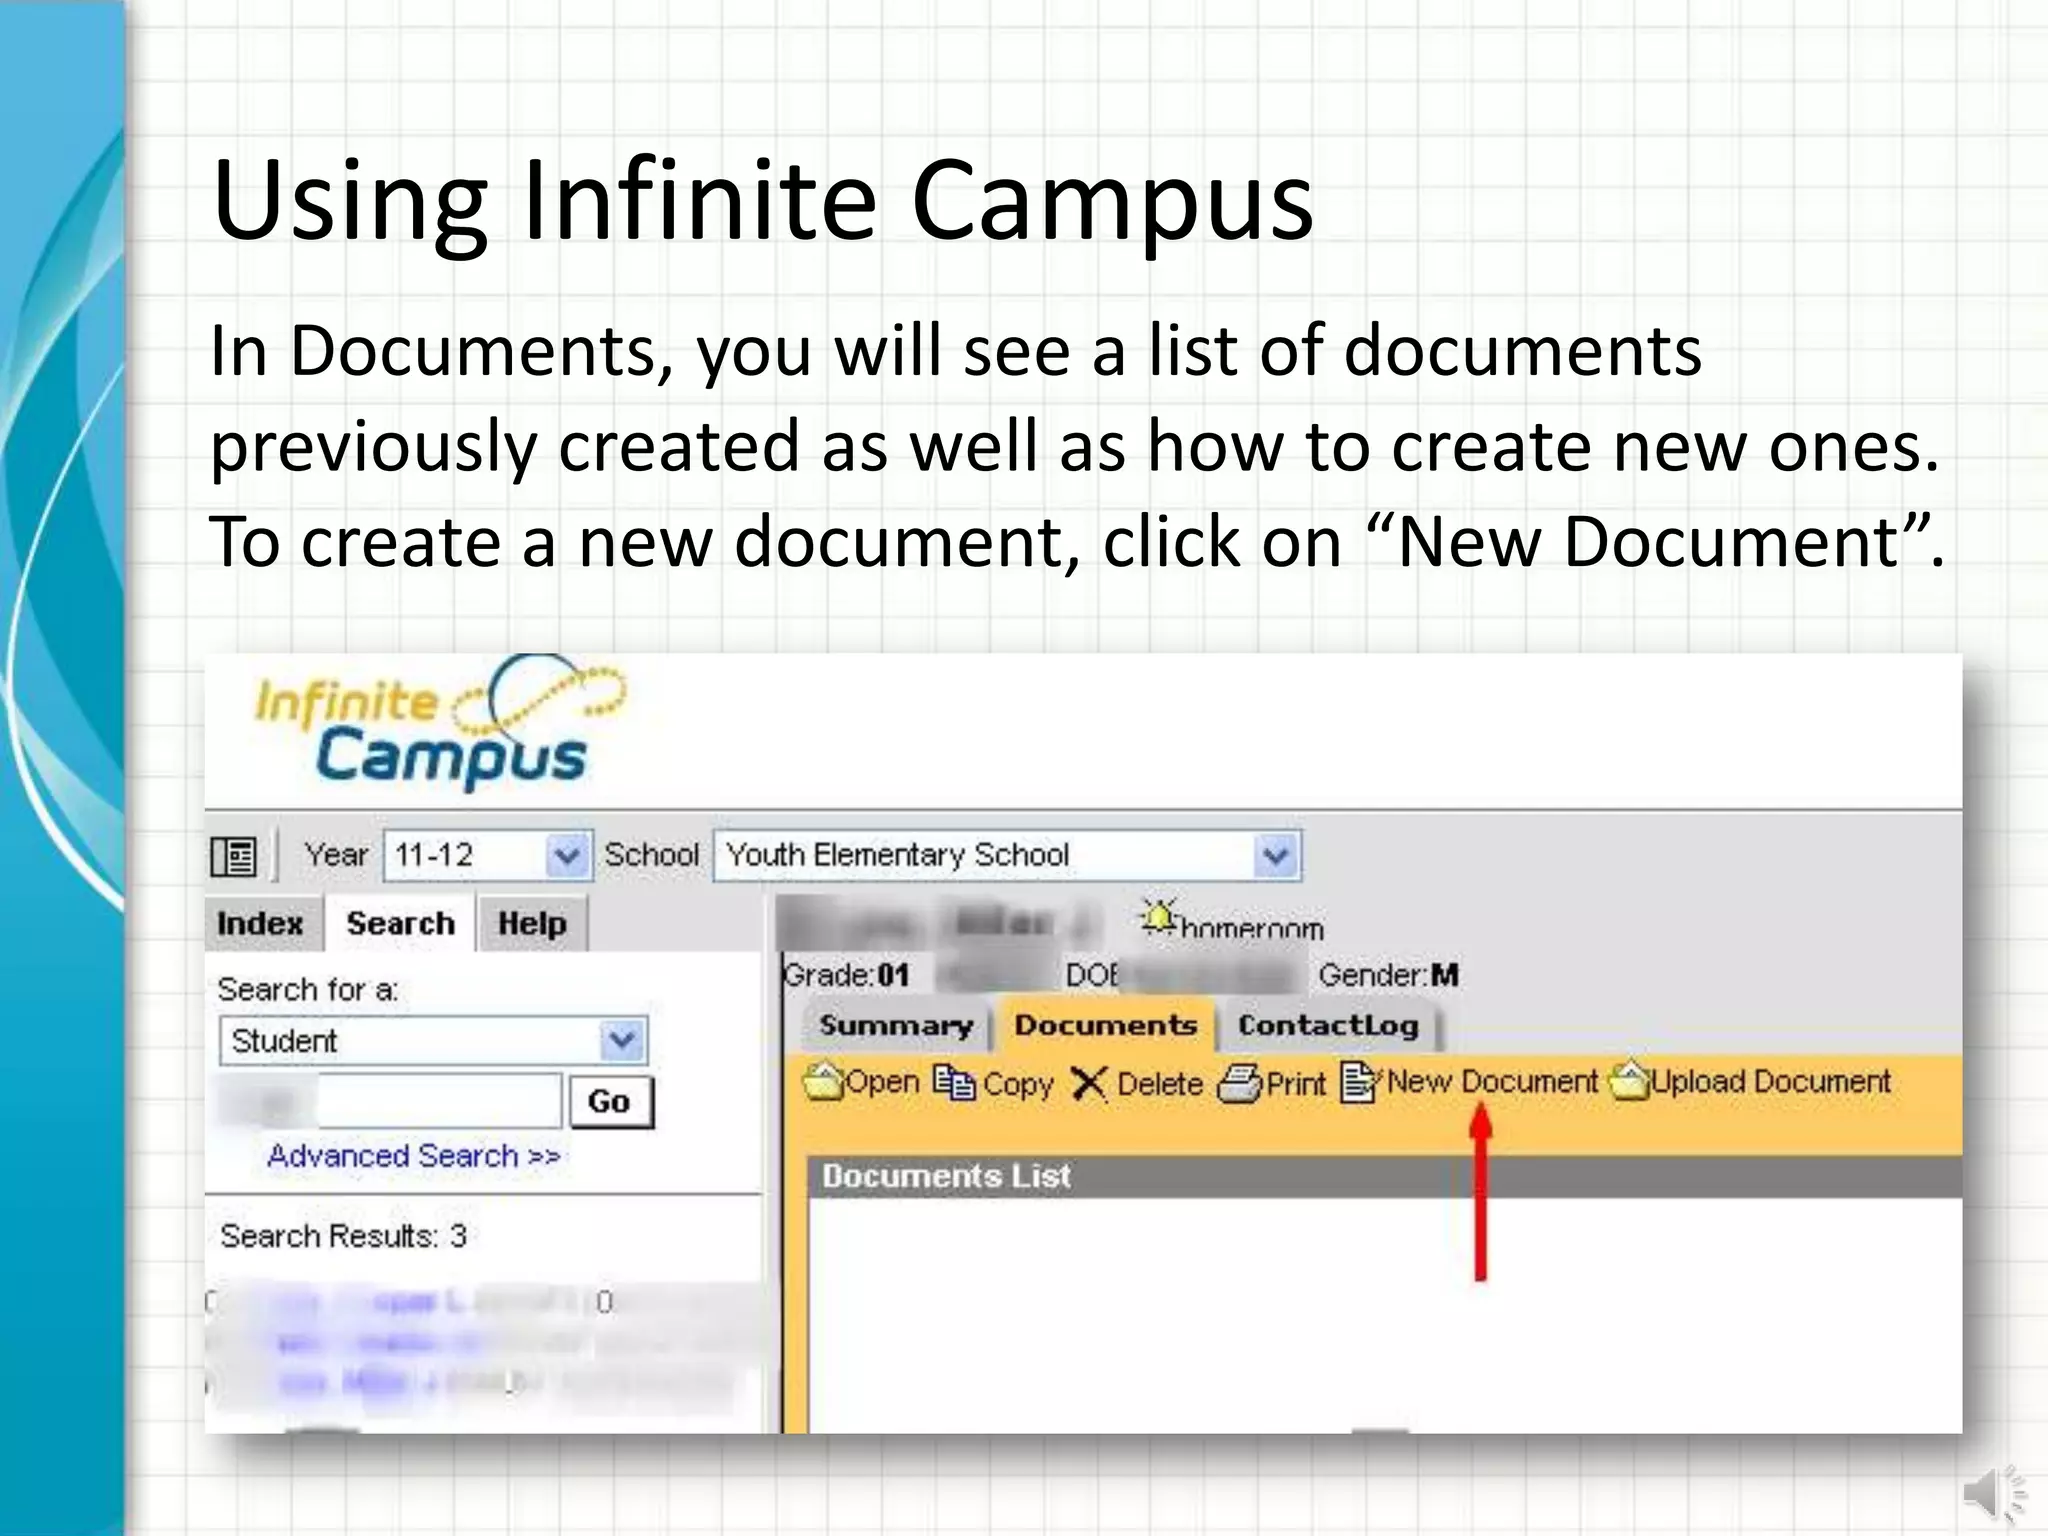This screenshot has height=1536, width=2048.
Task: Click the Grade: 01 label
Action: tap(846, 975)
